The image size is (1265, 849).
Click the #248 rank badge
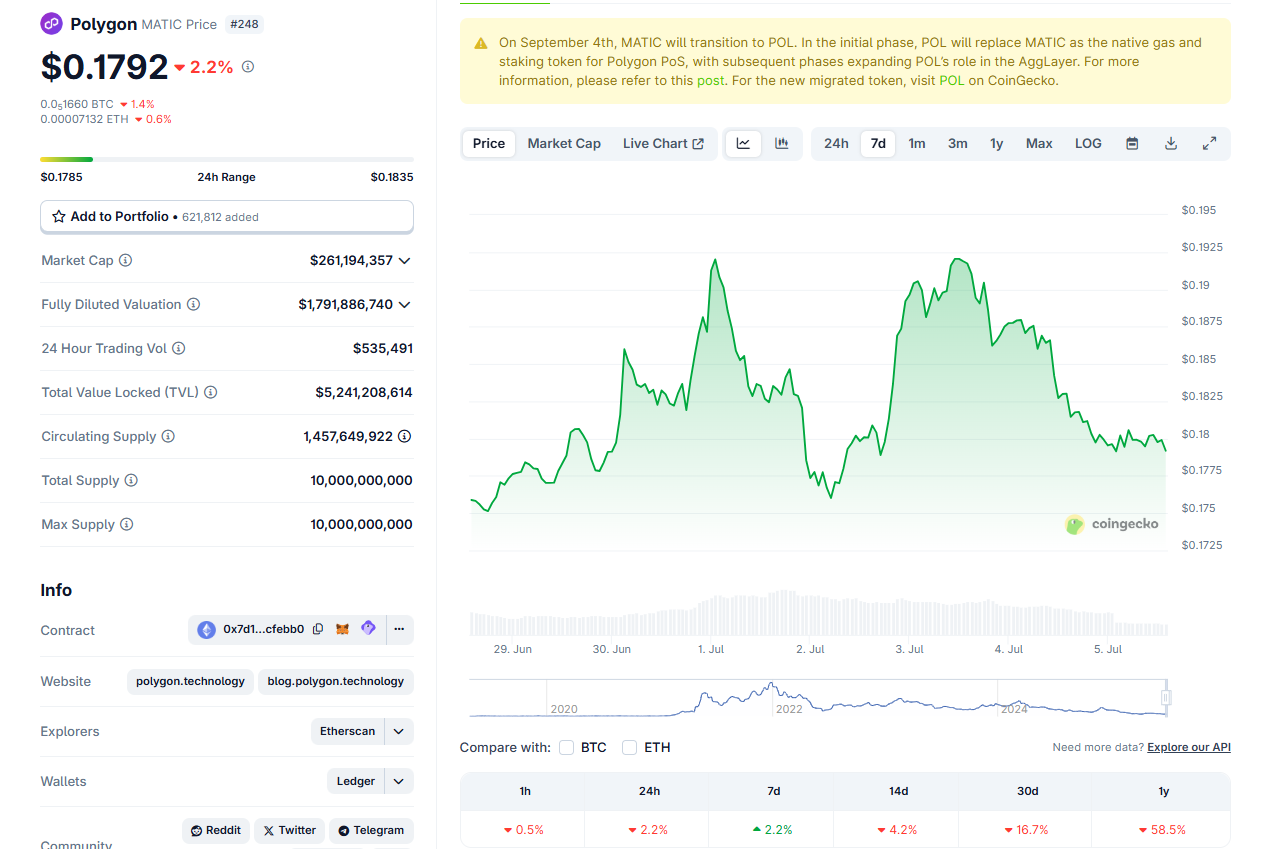[x=244, y=24]
